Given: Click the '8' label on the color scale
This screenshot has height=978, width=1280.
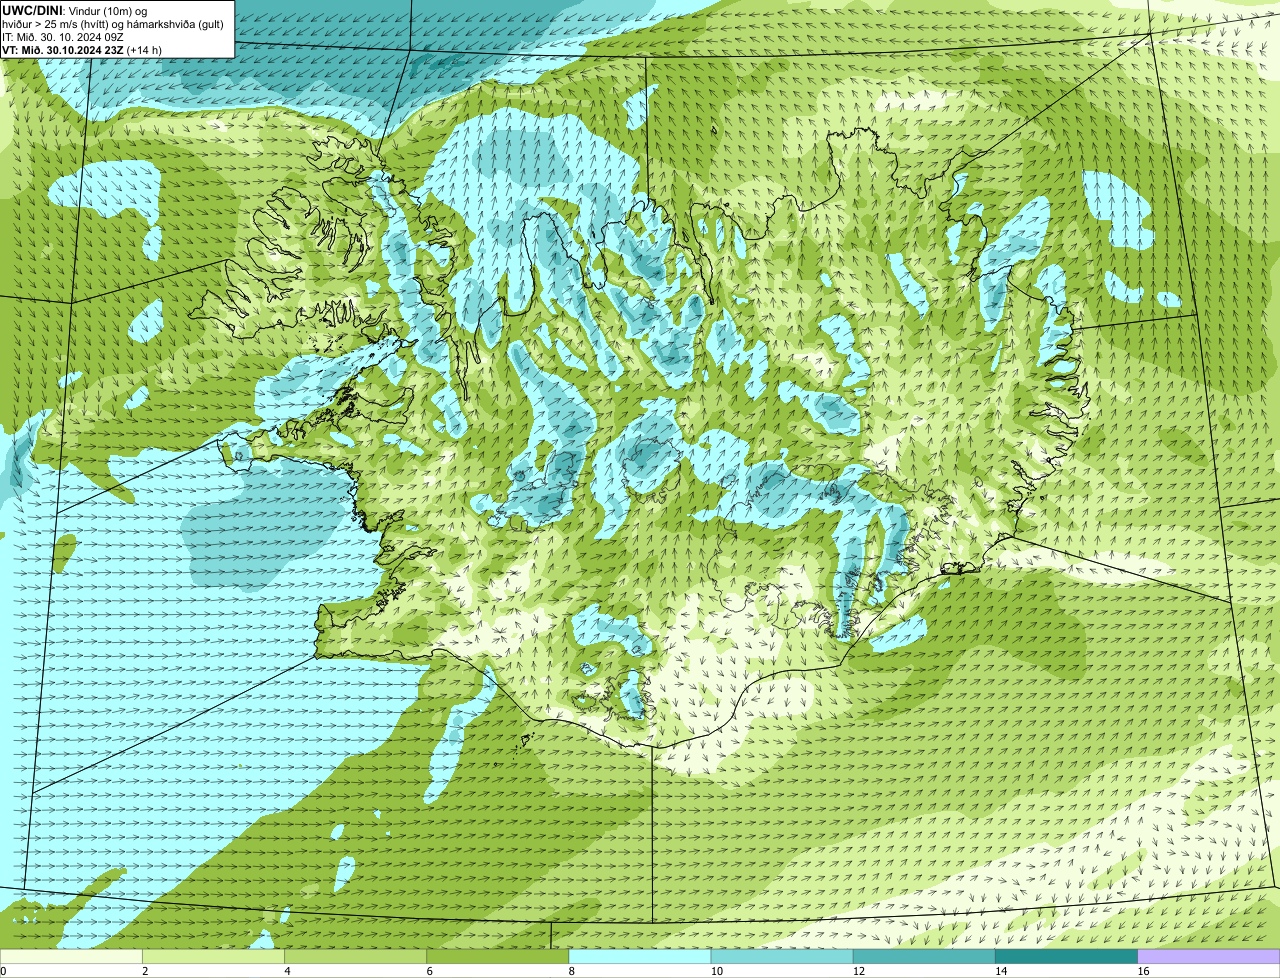Looking at the screenshot, I should (x=571, y=971).
